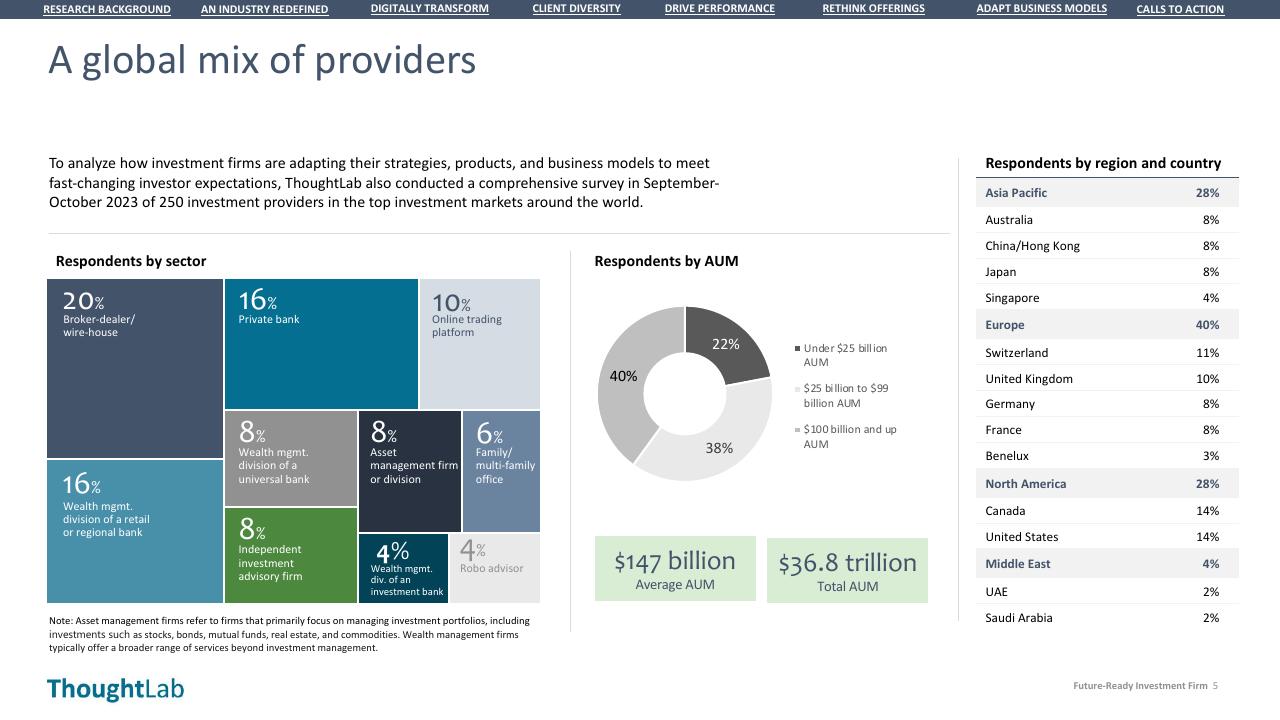Click the Middle East region header row
Viewport: 1280px width, 720px height.
1107,564
